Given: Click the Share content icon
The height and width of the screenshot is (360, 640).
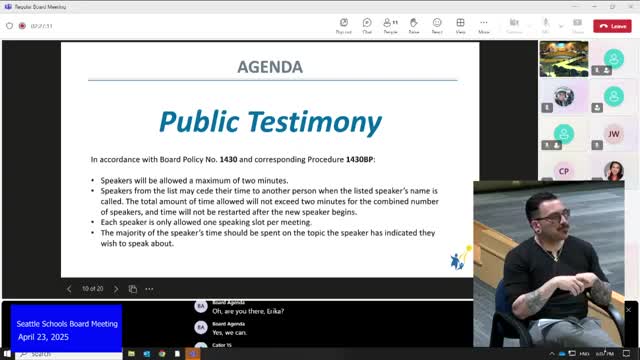Looking at the screenshot, I should coord(578,26).
